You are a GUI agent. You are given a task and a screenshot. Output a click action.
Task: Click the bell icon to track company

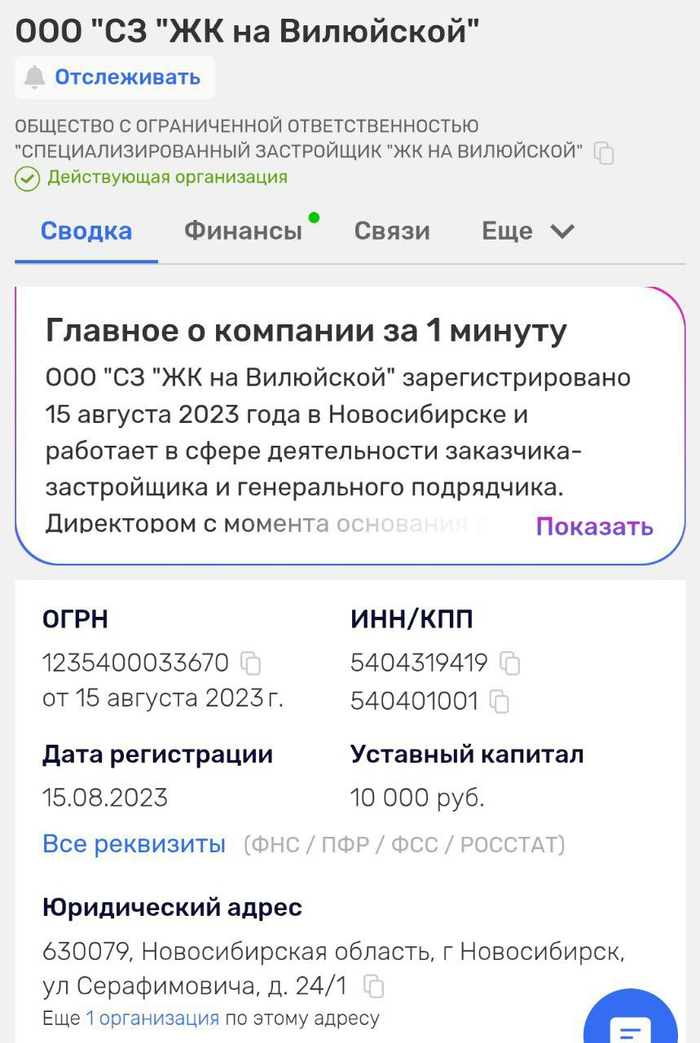[36, 77]
